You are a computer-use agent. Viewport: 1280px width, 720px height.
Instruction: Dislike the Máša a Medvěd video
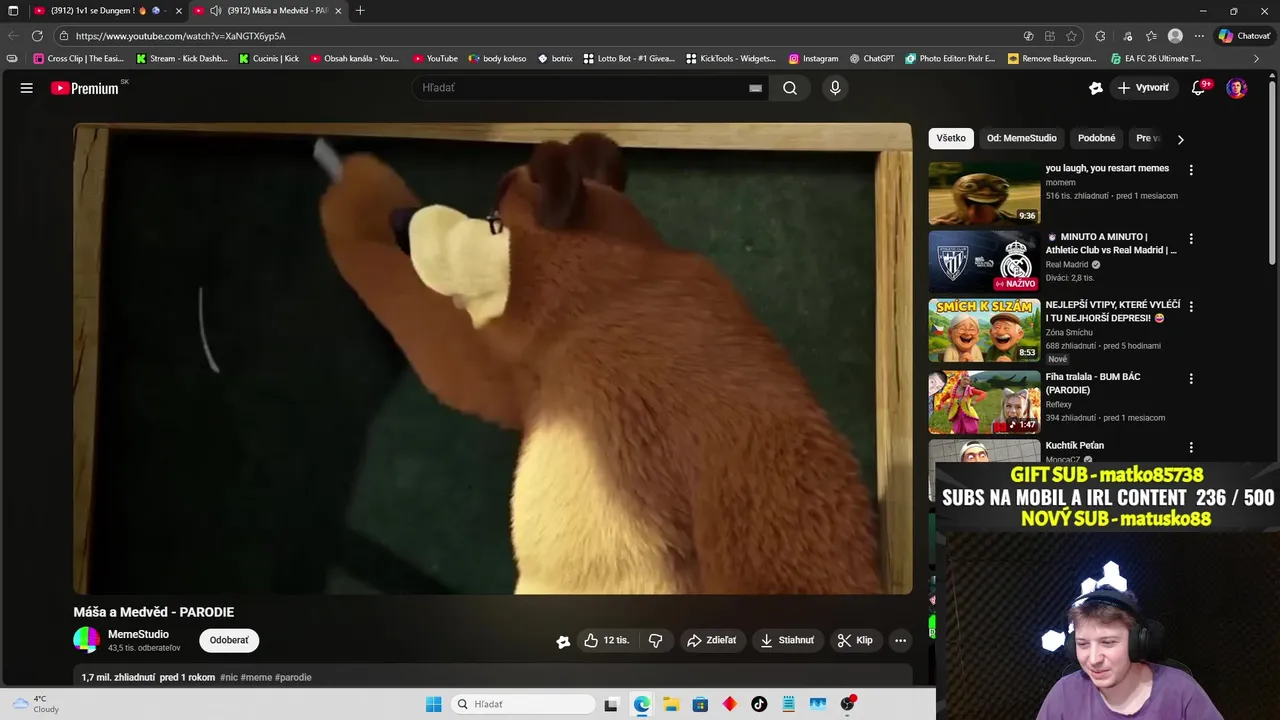click(656, 640)
